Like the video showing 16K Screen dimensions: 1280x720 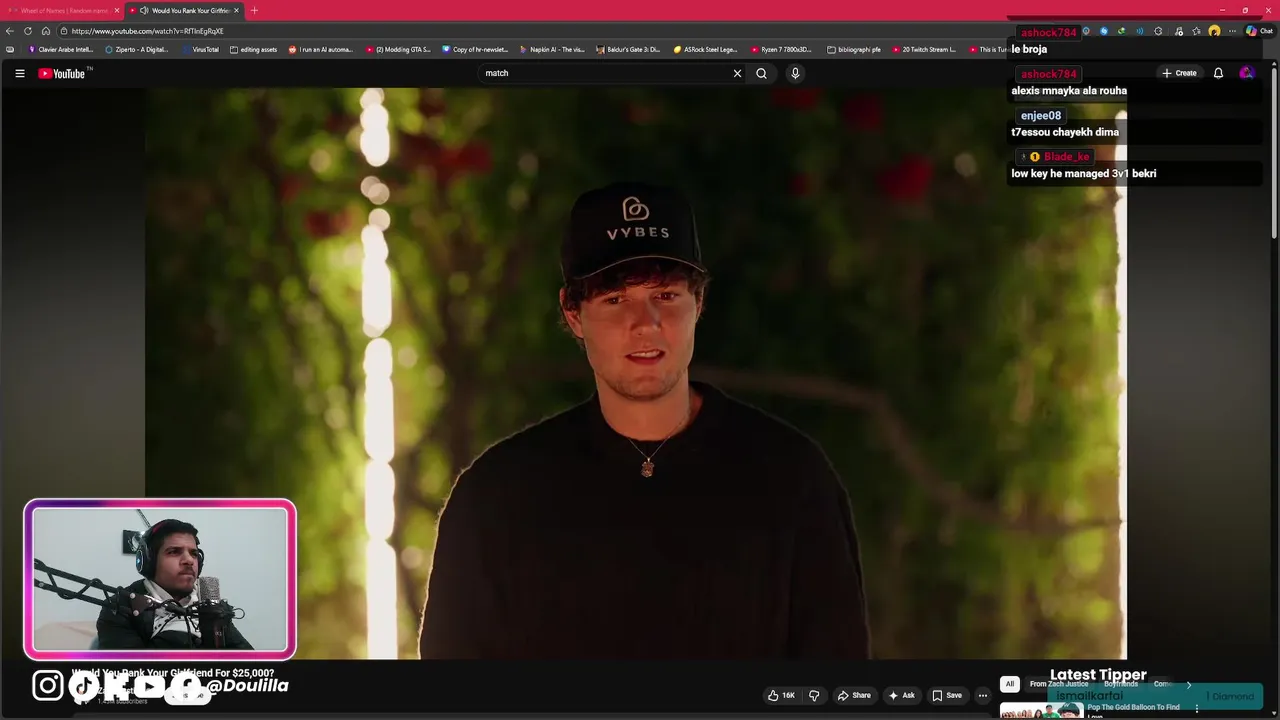click(782, 695)
